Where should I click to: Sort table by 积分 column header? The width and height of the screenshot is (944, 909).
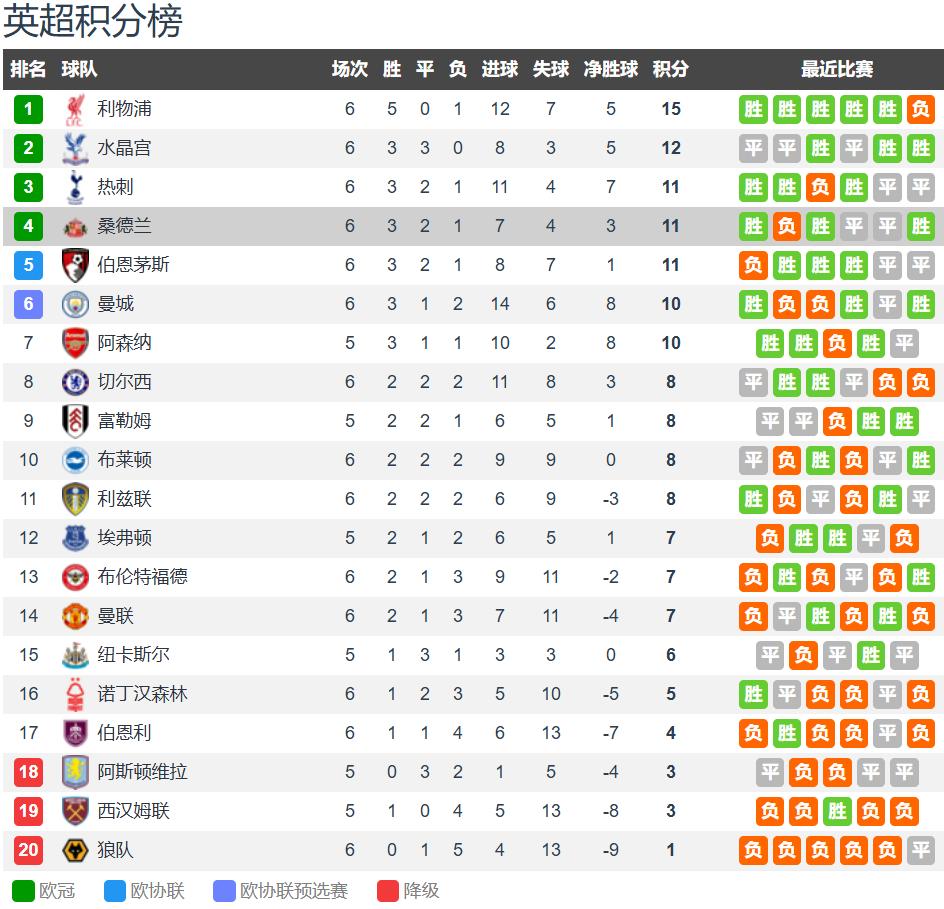(x=670, y=69)
